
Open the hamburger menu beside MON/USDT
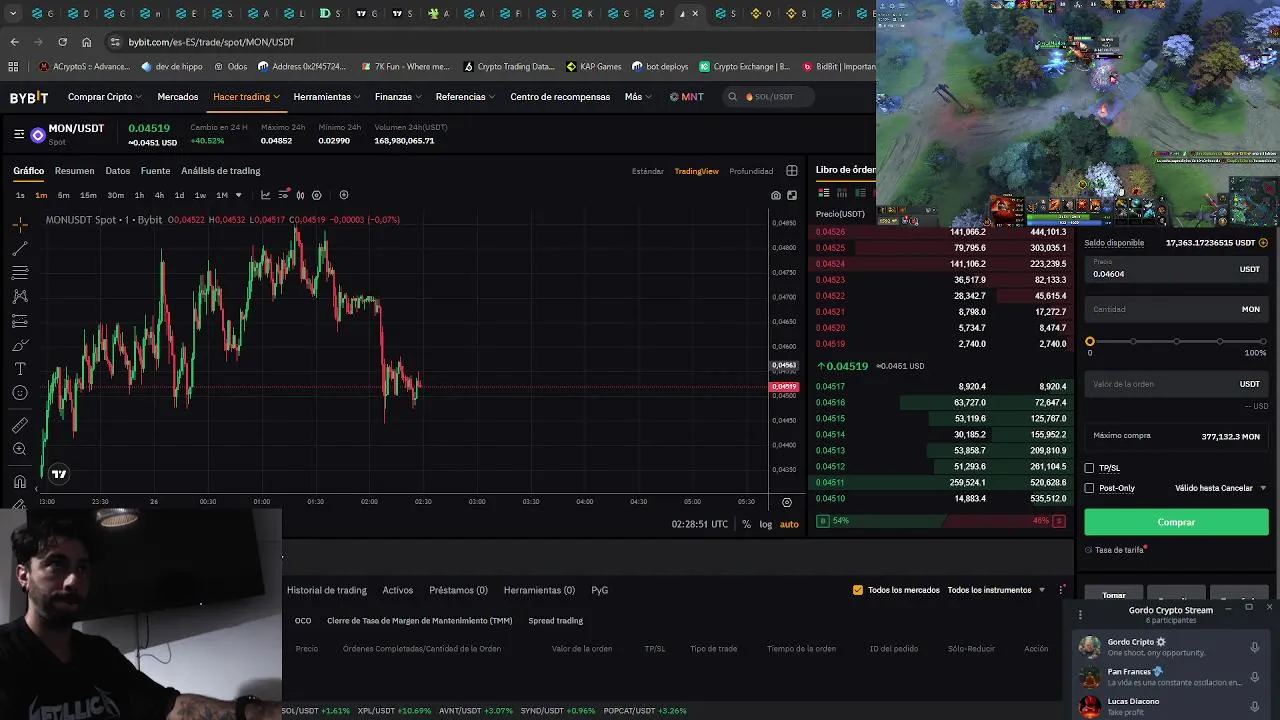[19, 134]
